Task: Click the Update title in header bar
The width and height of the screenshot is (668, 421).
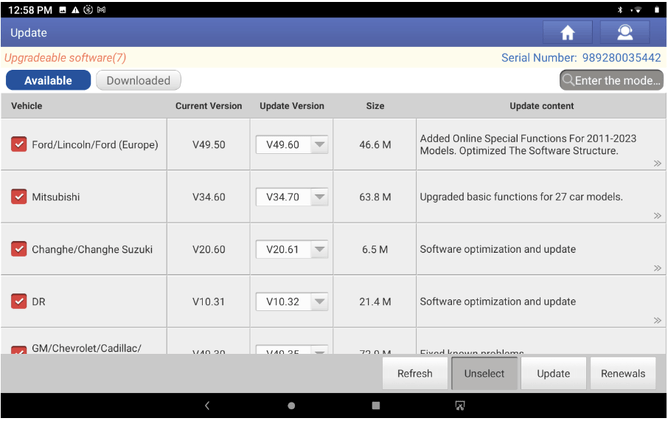Action: [x=29, y=33]
